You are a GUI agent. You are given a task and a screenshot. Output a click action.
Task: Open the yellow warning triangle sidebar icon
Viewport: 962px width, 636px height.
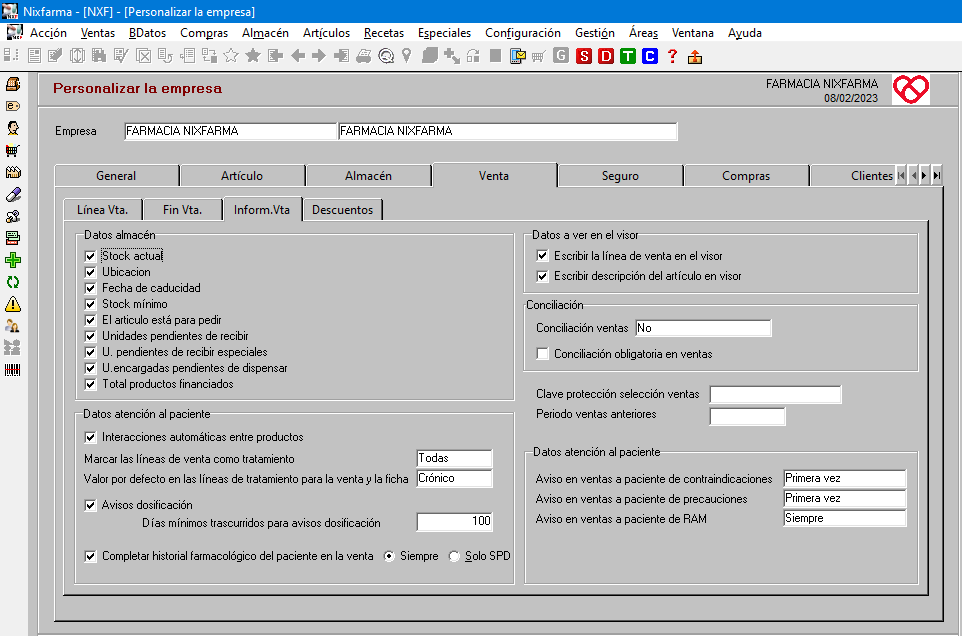point(13,304)
